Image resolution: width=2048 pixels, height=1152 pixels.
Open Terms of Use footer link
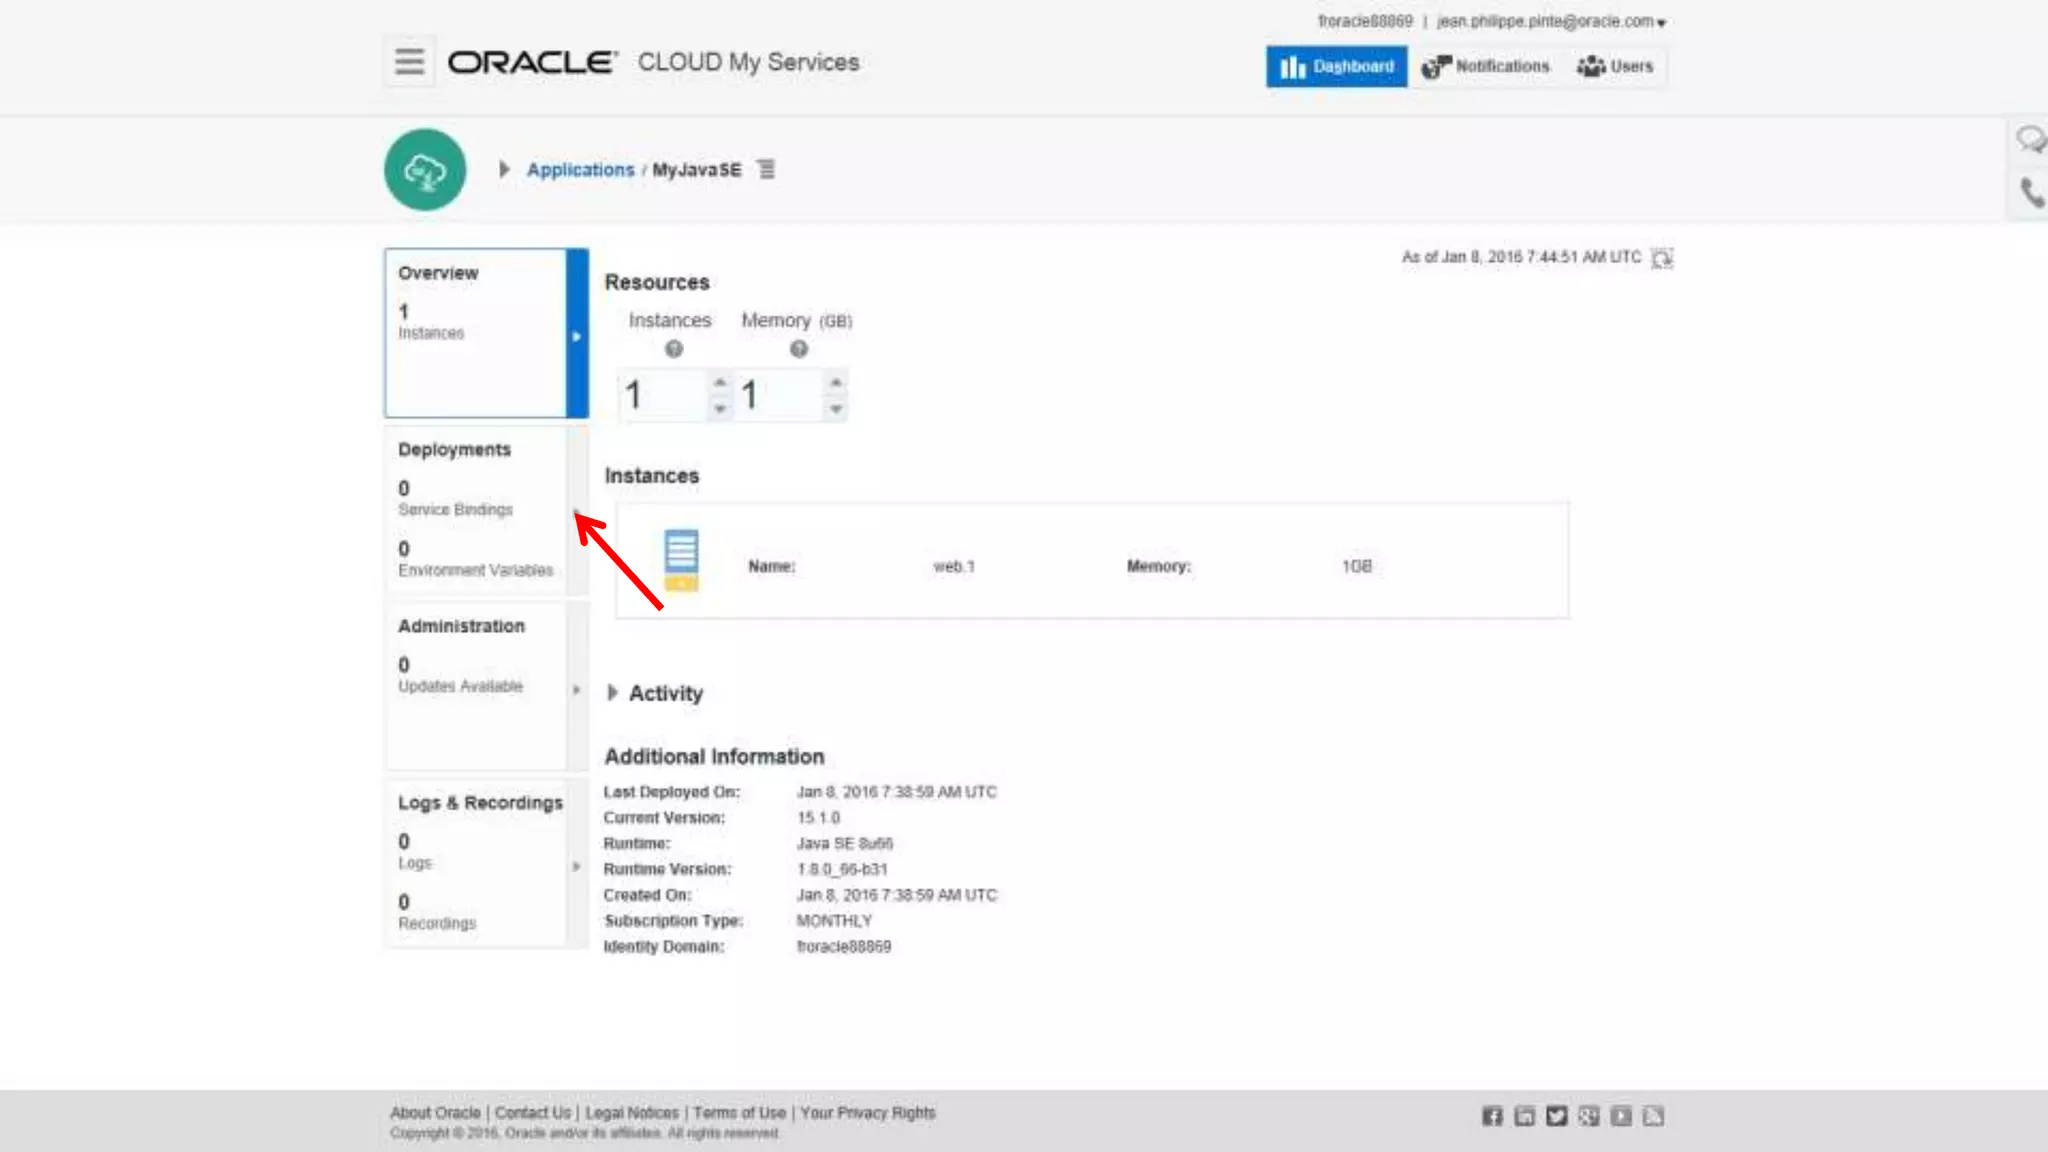[739, 1113]
